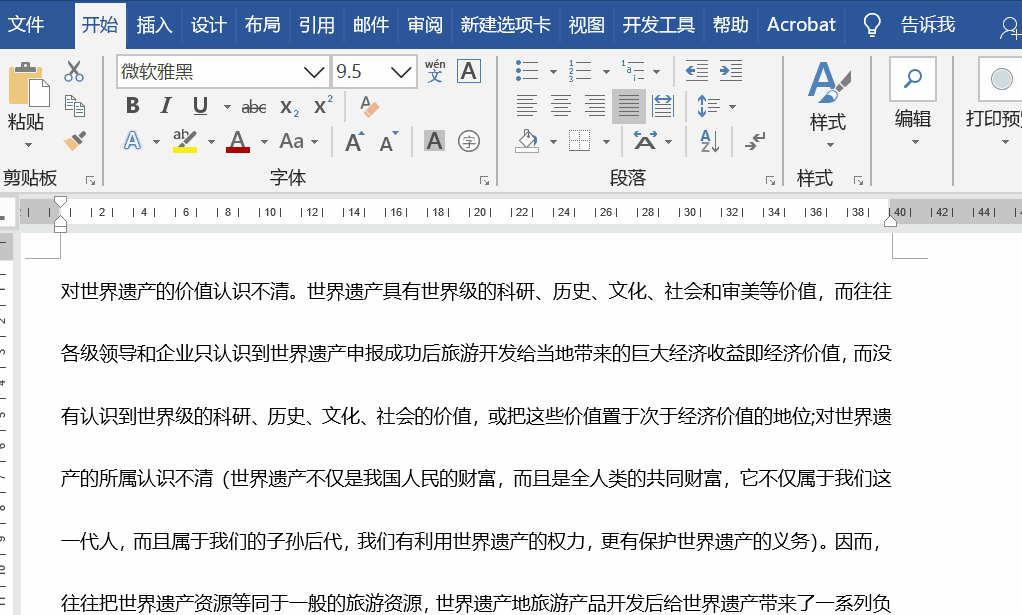Apply yellow text highlight color

click(185, 141)
